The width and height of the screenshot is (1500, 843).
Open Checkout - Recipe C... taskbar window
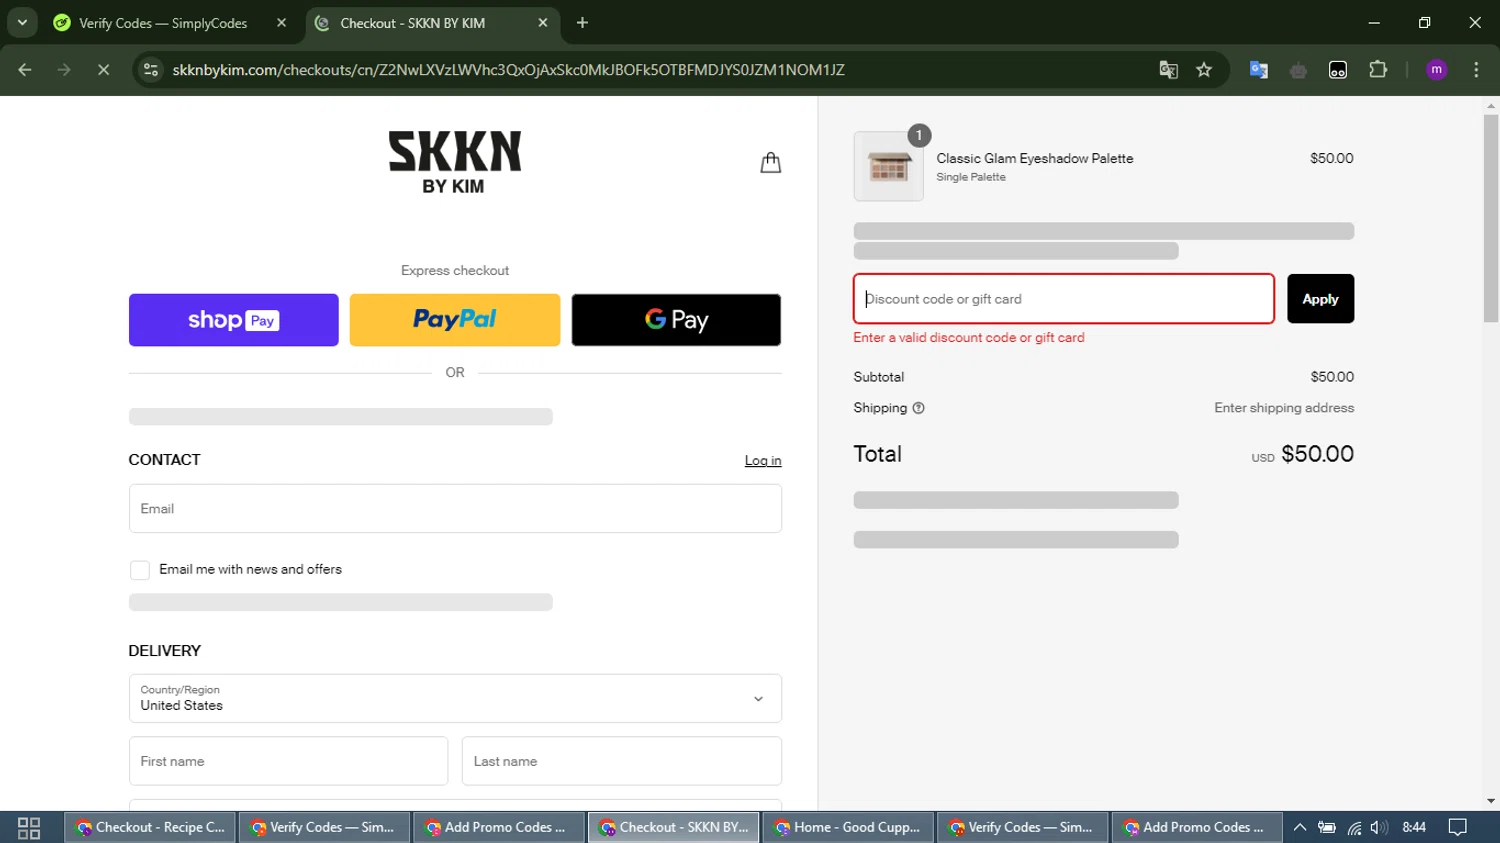click(151, 827)
